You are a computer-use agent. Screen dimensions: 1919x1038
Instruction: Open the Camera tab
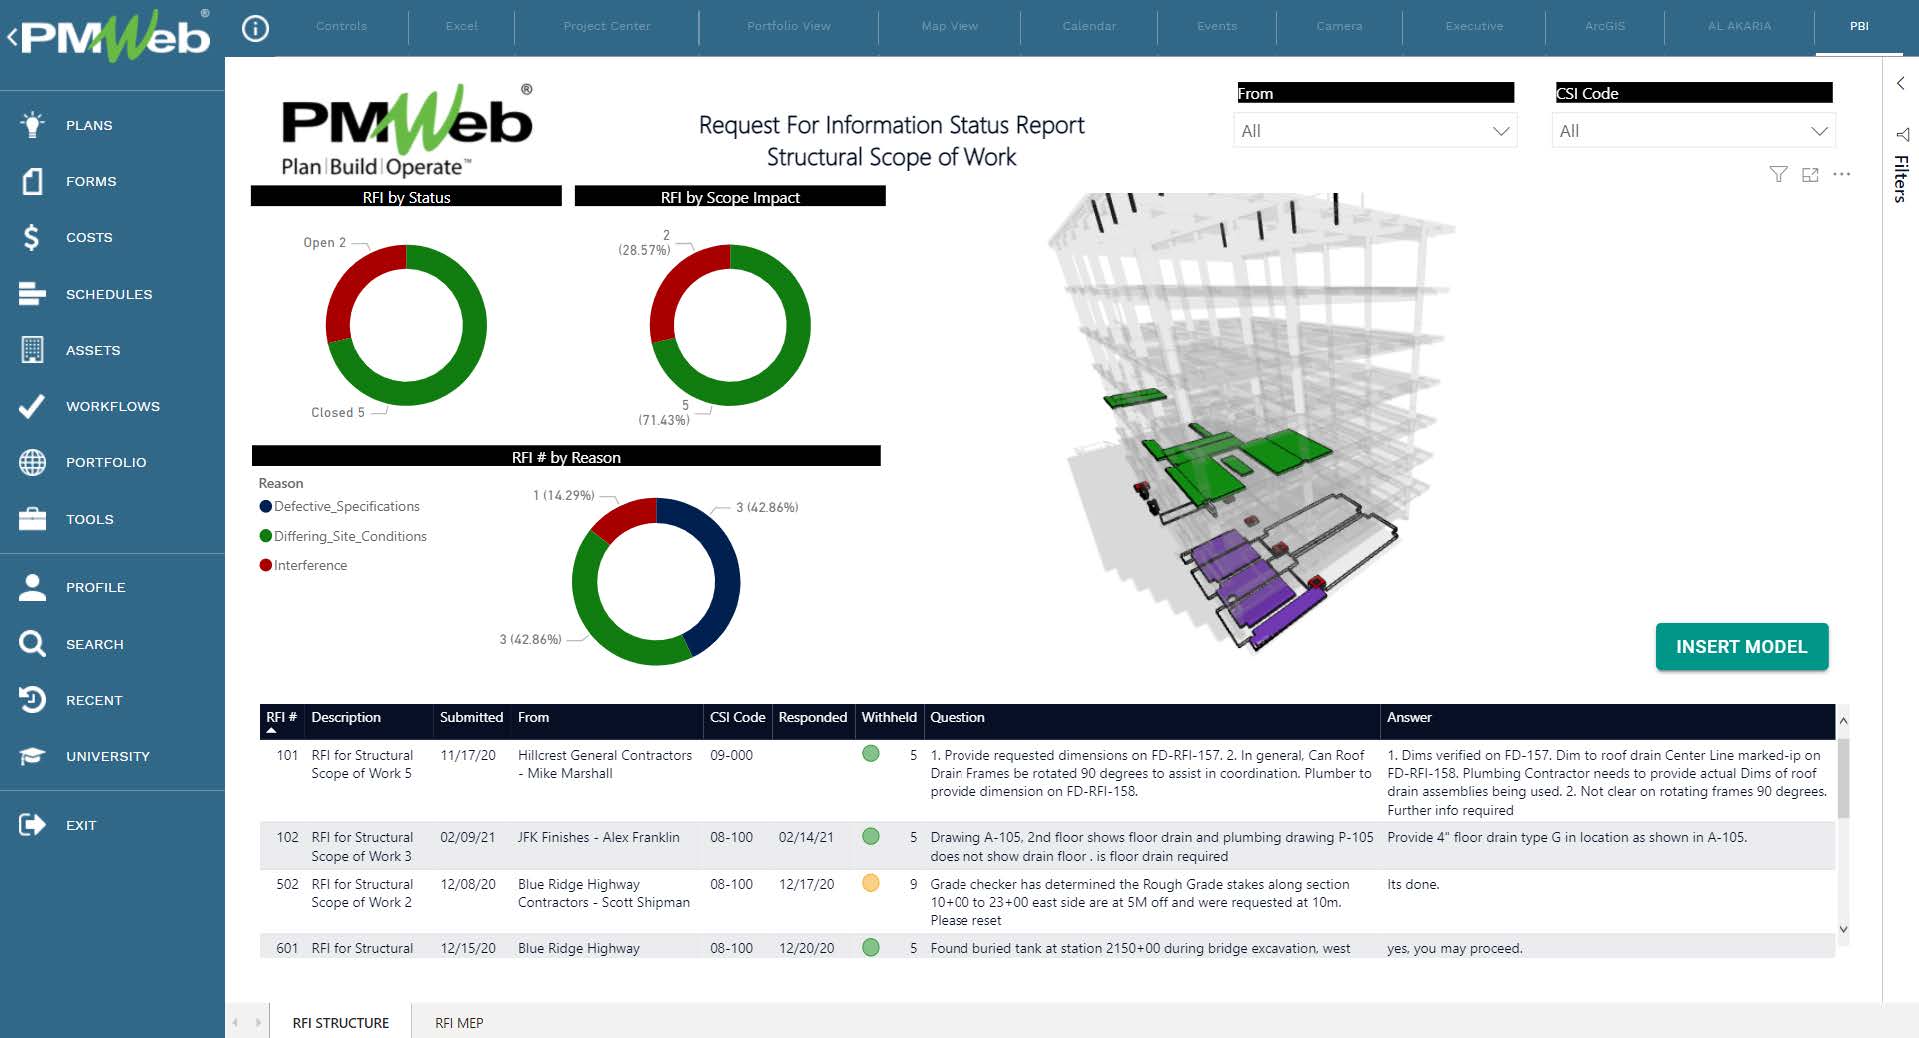point(1339,26)
